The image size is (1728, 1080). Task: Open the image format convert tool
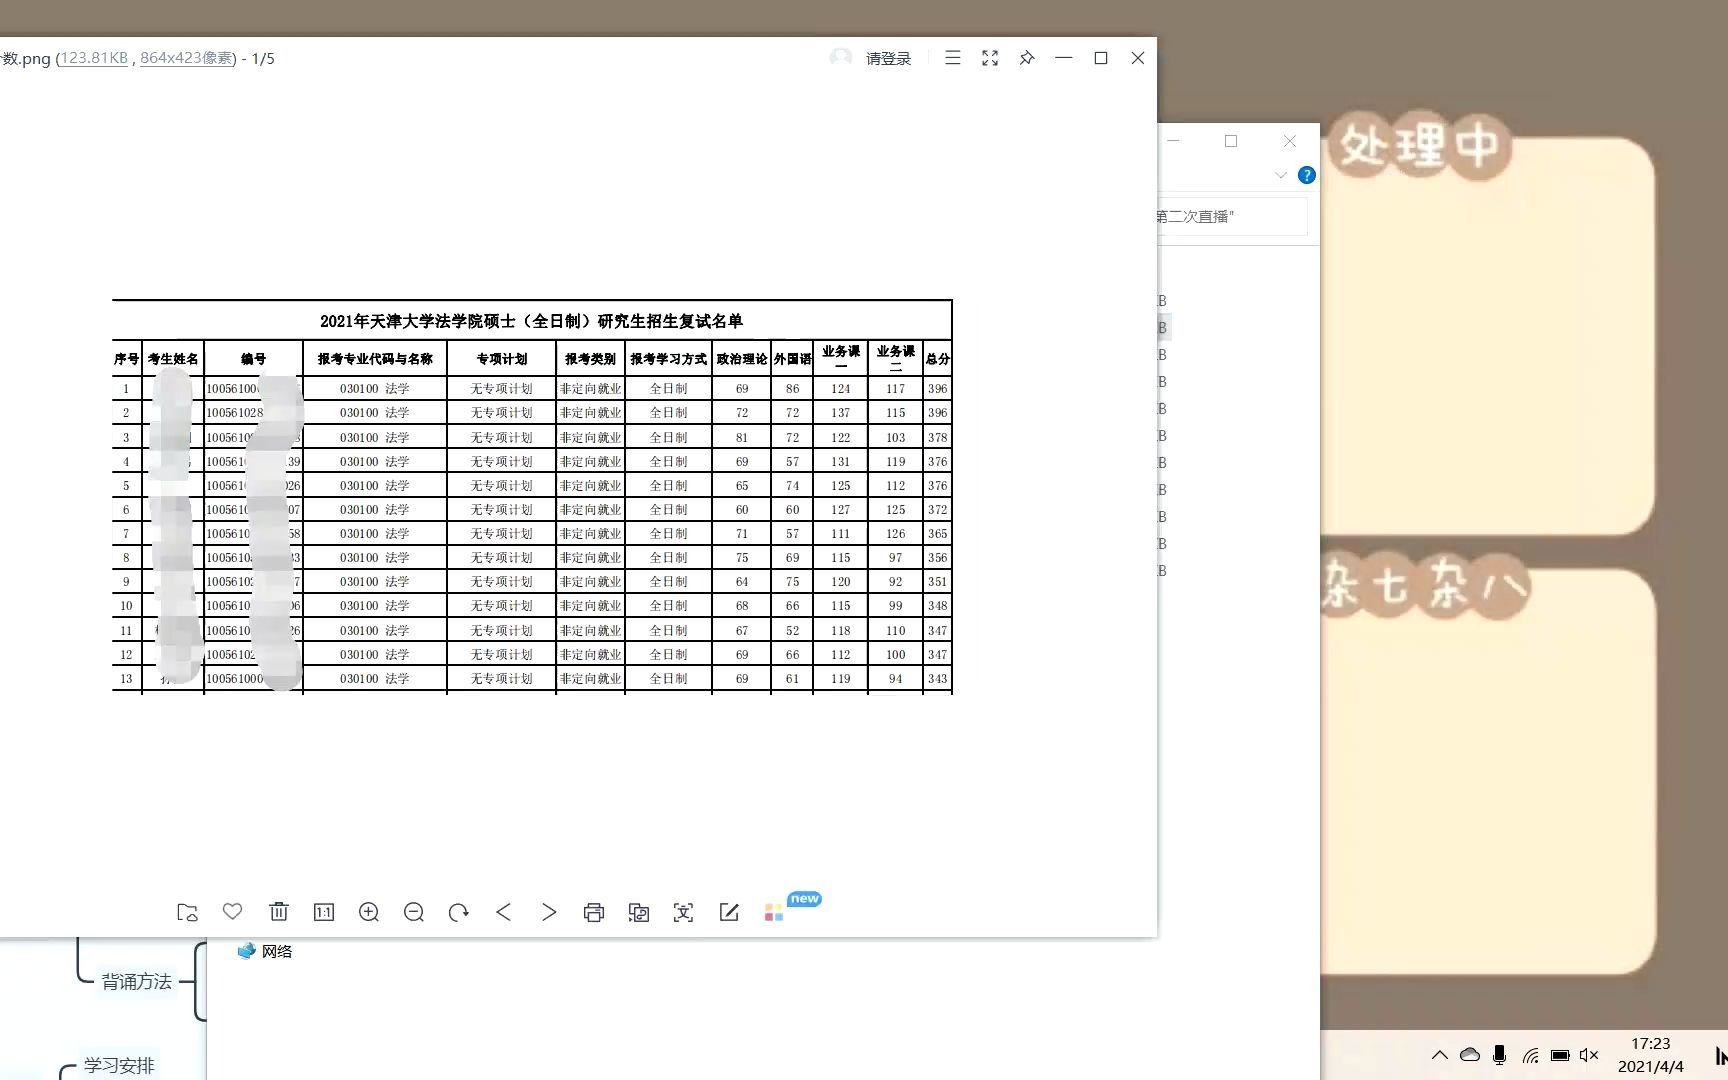pos(639,912)
